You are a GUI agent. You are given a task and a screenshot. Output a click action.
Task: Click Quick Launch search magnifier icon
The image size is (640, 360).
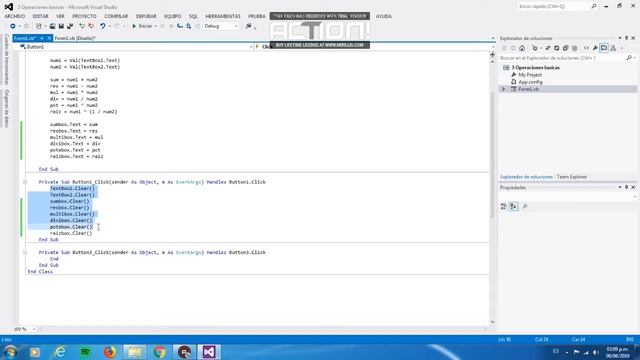(594, 7)
